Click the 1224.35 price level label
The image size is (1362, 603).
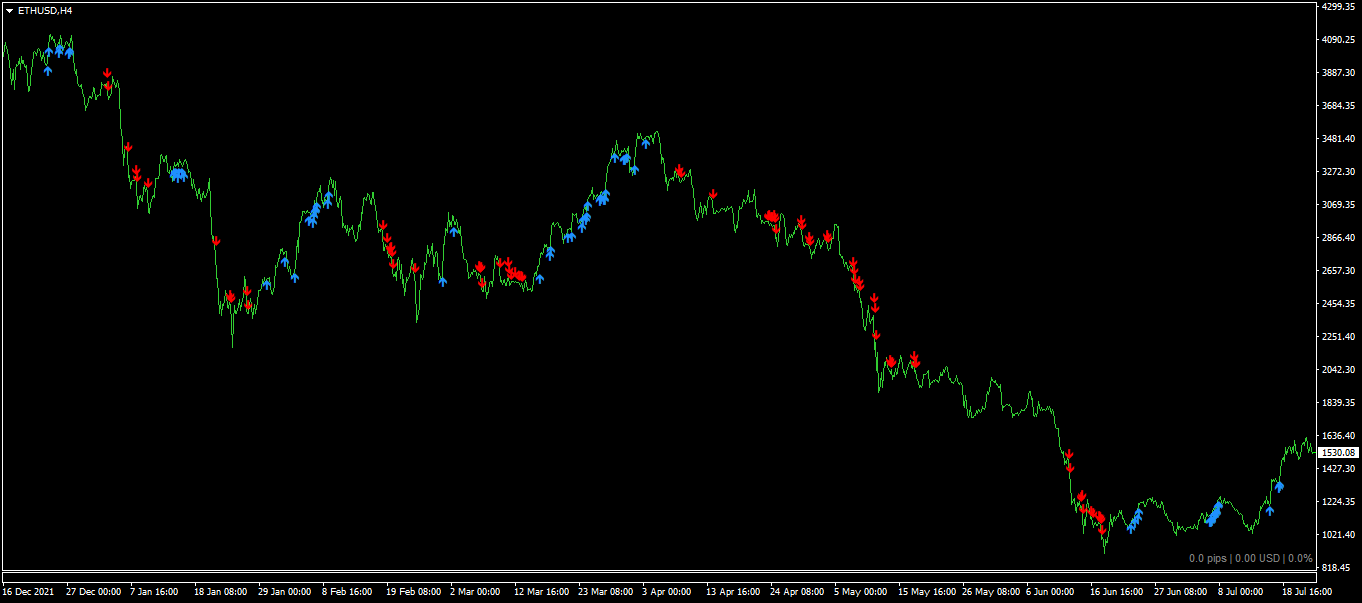[x=1338, y=502]
